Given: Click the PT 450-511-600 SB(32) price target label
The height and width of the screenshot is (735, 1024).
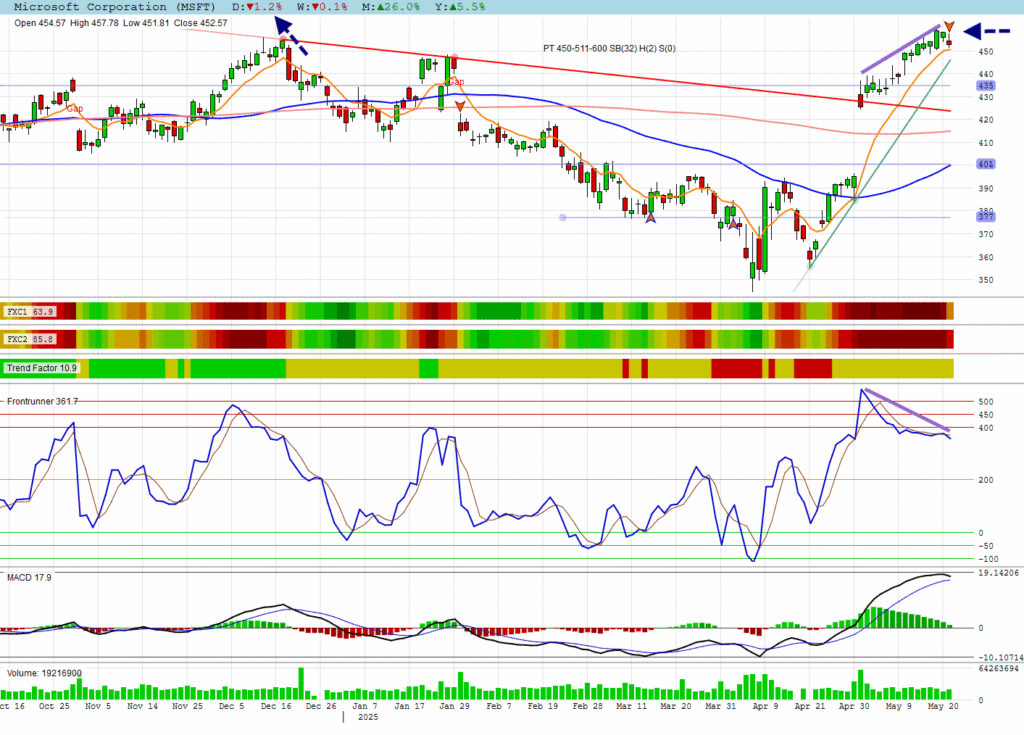Looking at the screenshot, I should [x=609, y=48].
